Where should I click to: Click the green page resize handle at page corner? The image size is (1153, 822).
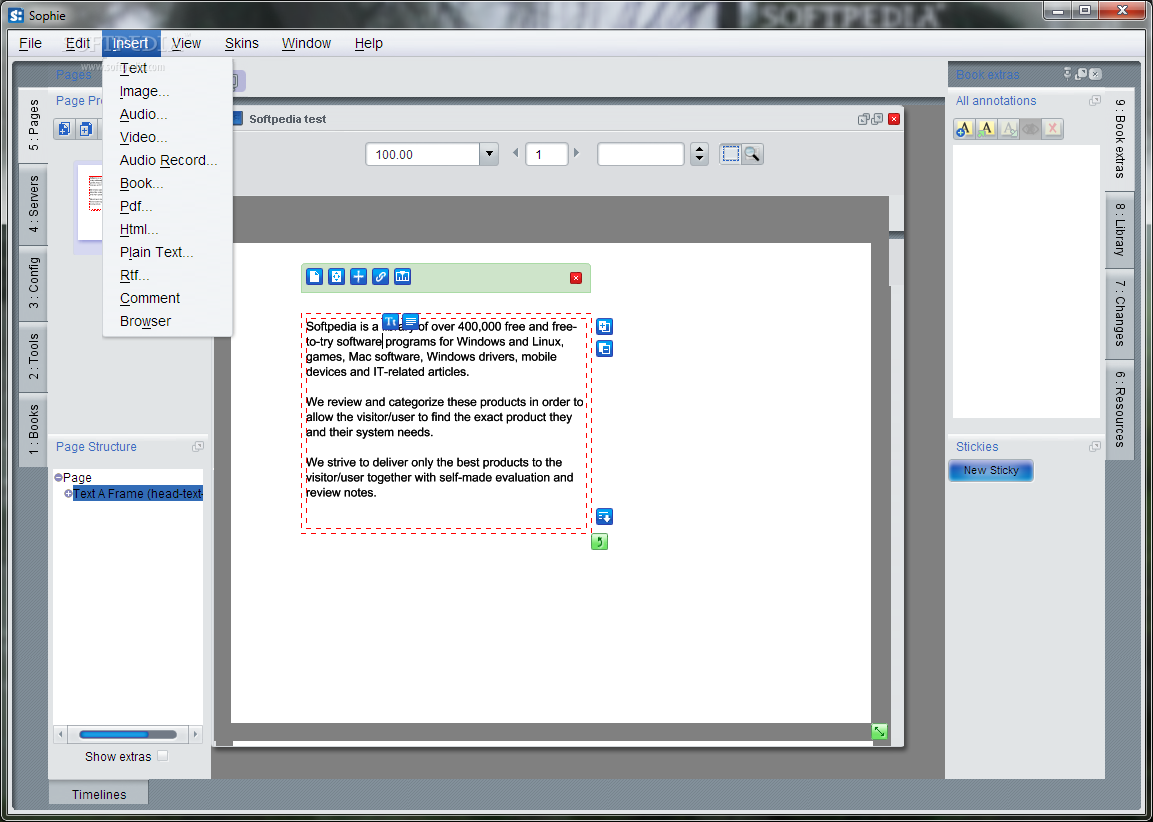pos(879,732)
